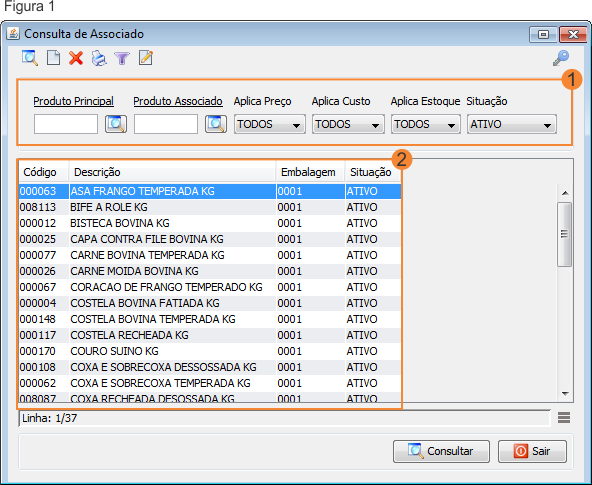
Task: Expand the Aplica Custo dropdown
Action: [x=348, y=124]
